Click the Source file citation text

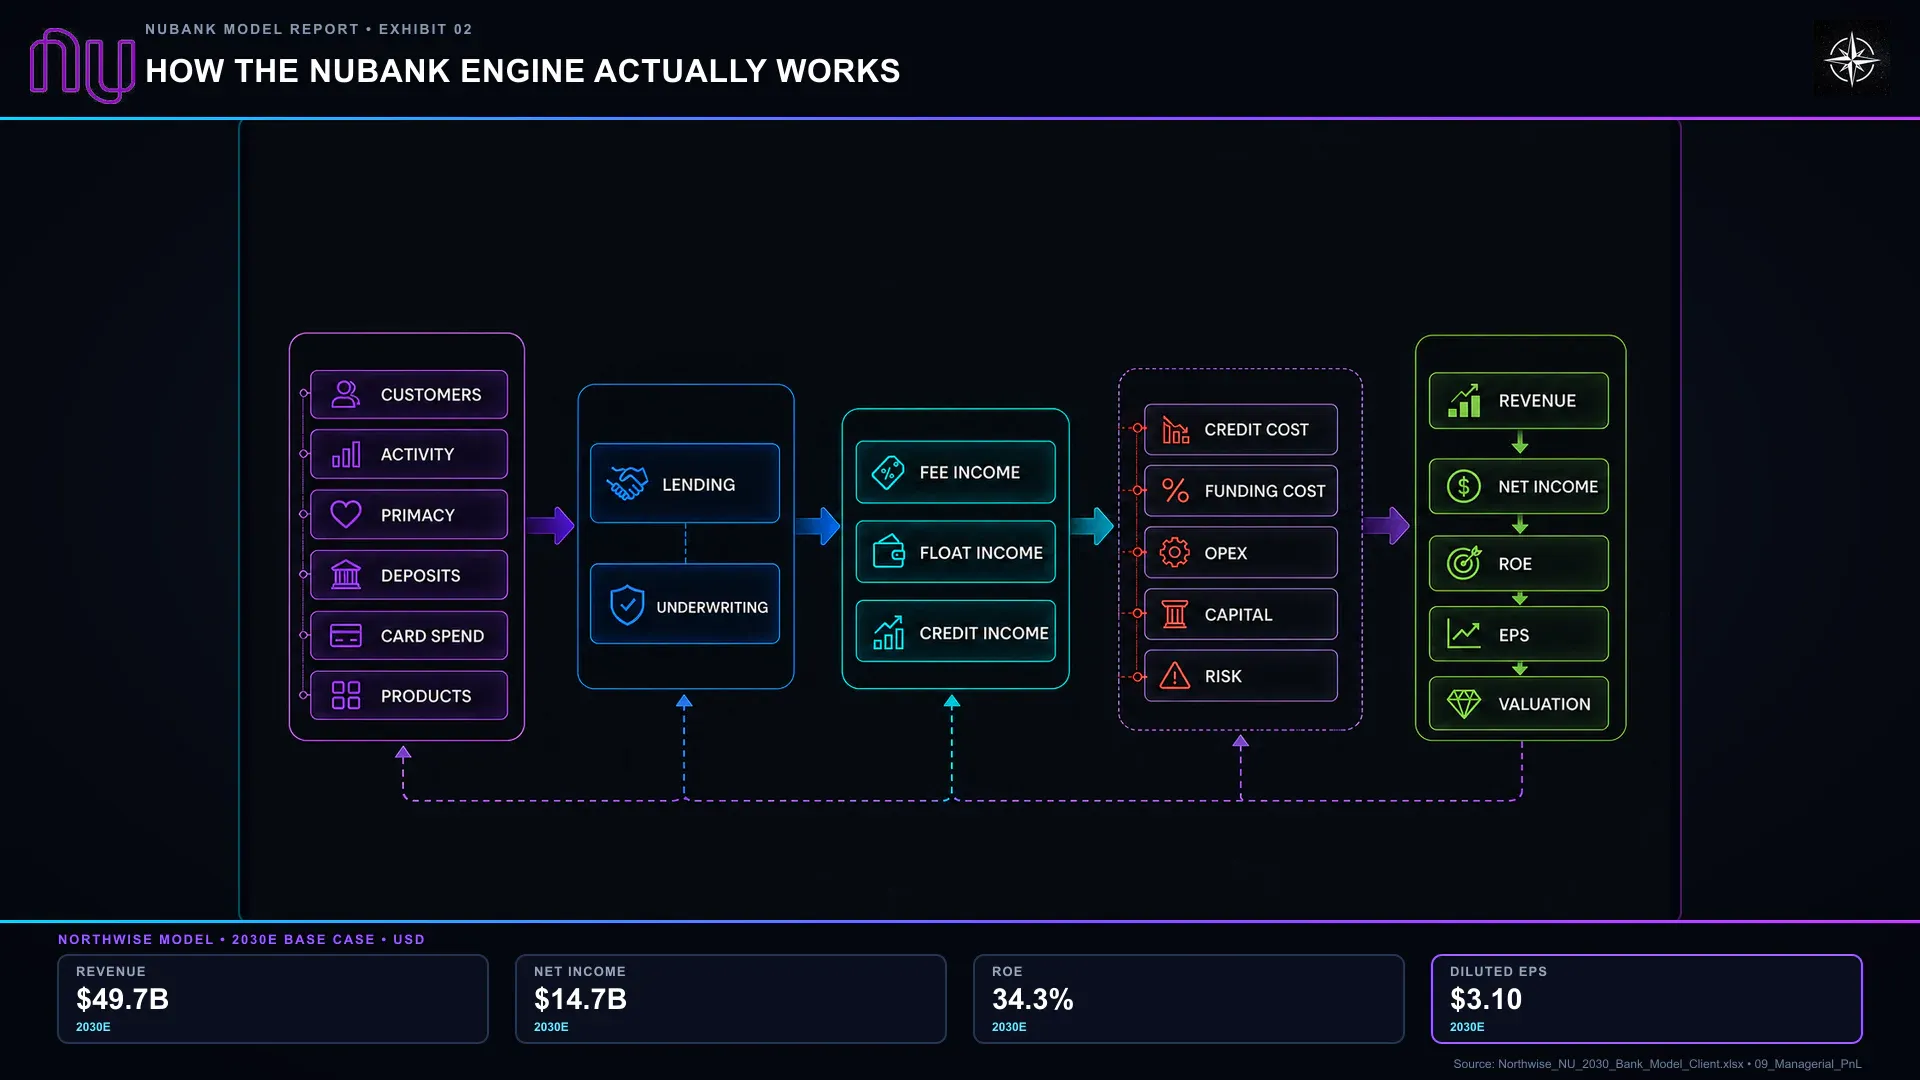coord(1657,1064)
